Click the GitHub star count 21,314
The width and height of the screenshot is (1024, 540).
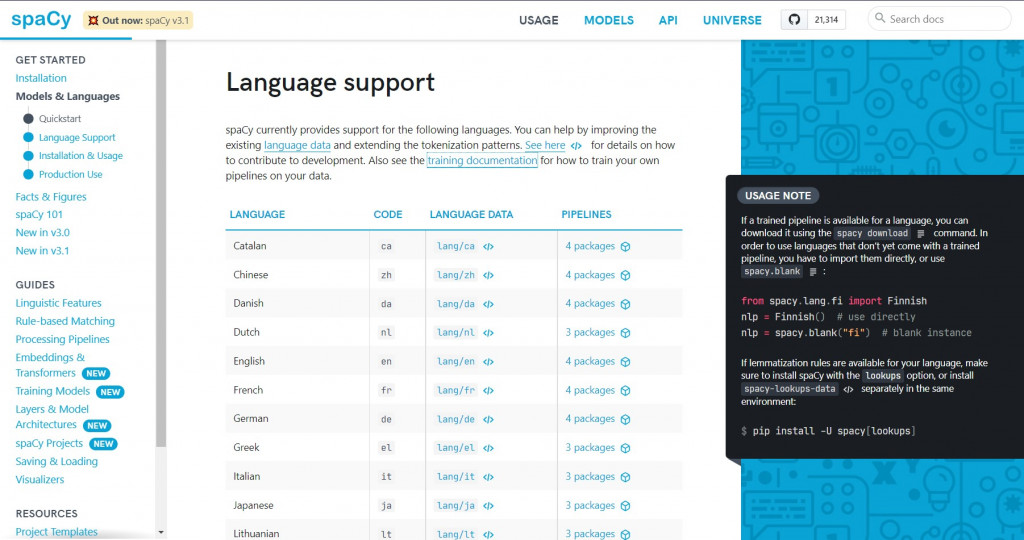point(826,20)
